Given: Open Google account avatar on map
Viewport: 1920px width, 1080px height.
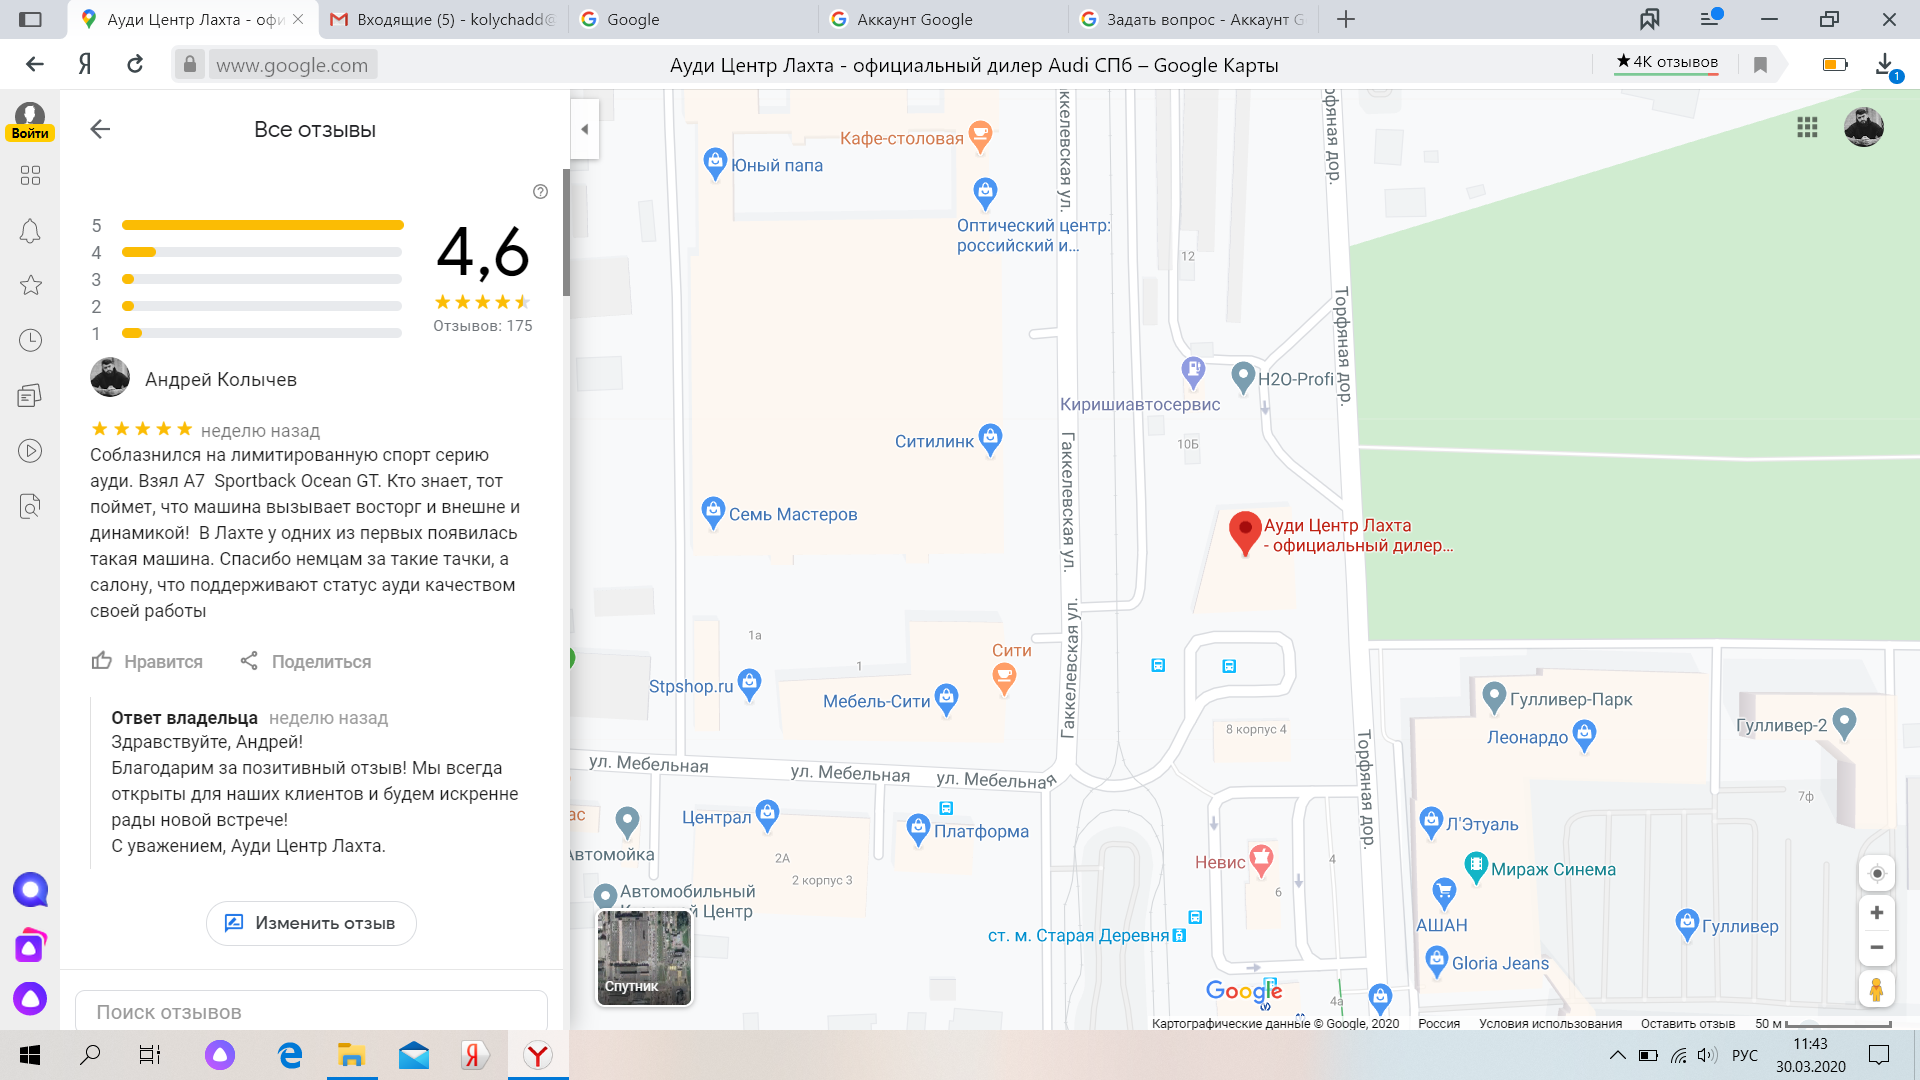Looking at the screenshot, I should (x=1864, y=127).
